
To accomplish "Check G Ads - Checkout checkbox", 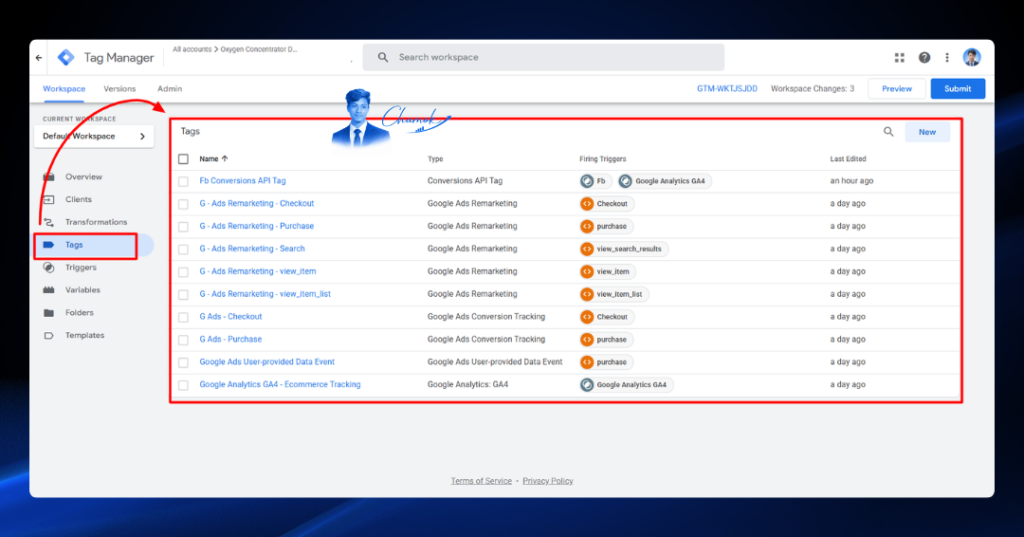I will [x=184, y=317].
